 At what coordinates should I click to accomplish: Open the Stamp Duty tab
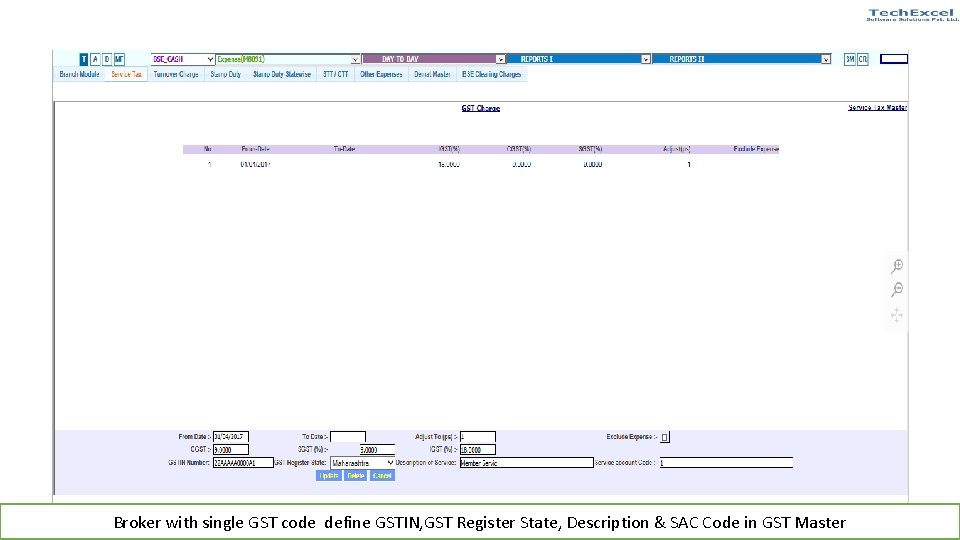pos(226,74)
